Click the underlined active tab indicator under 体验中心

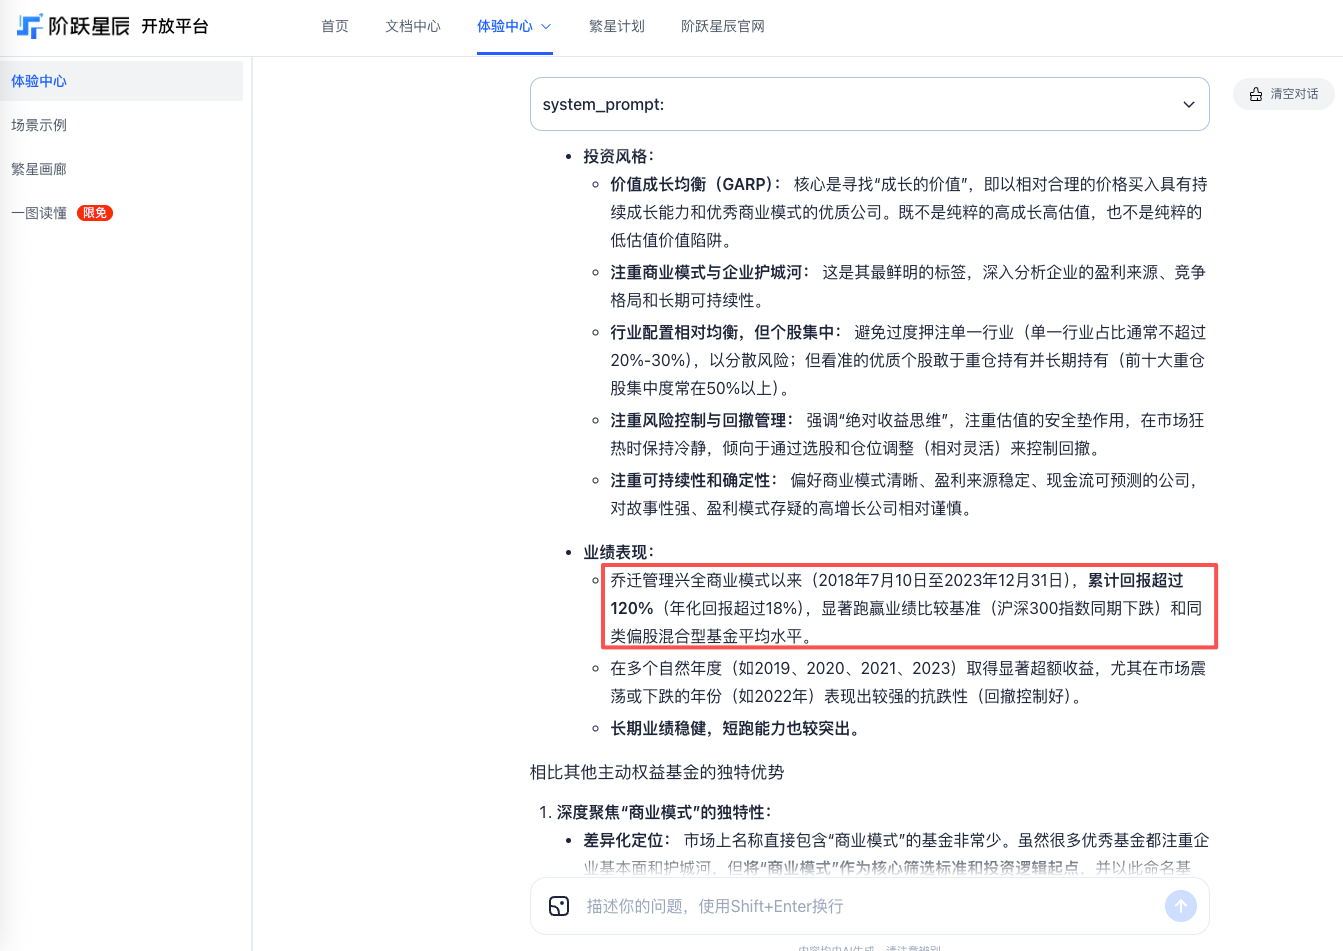coord(514,52)
